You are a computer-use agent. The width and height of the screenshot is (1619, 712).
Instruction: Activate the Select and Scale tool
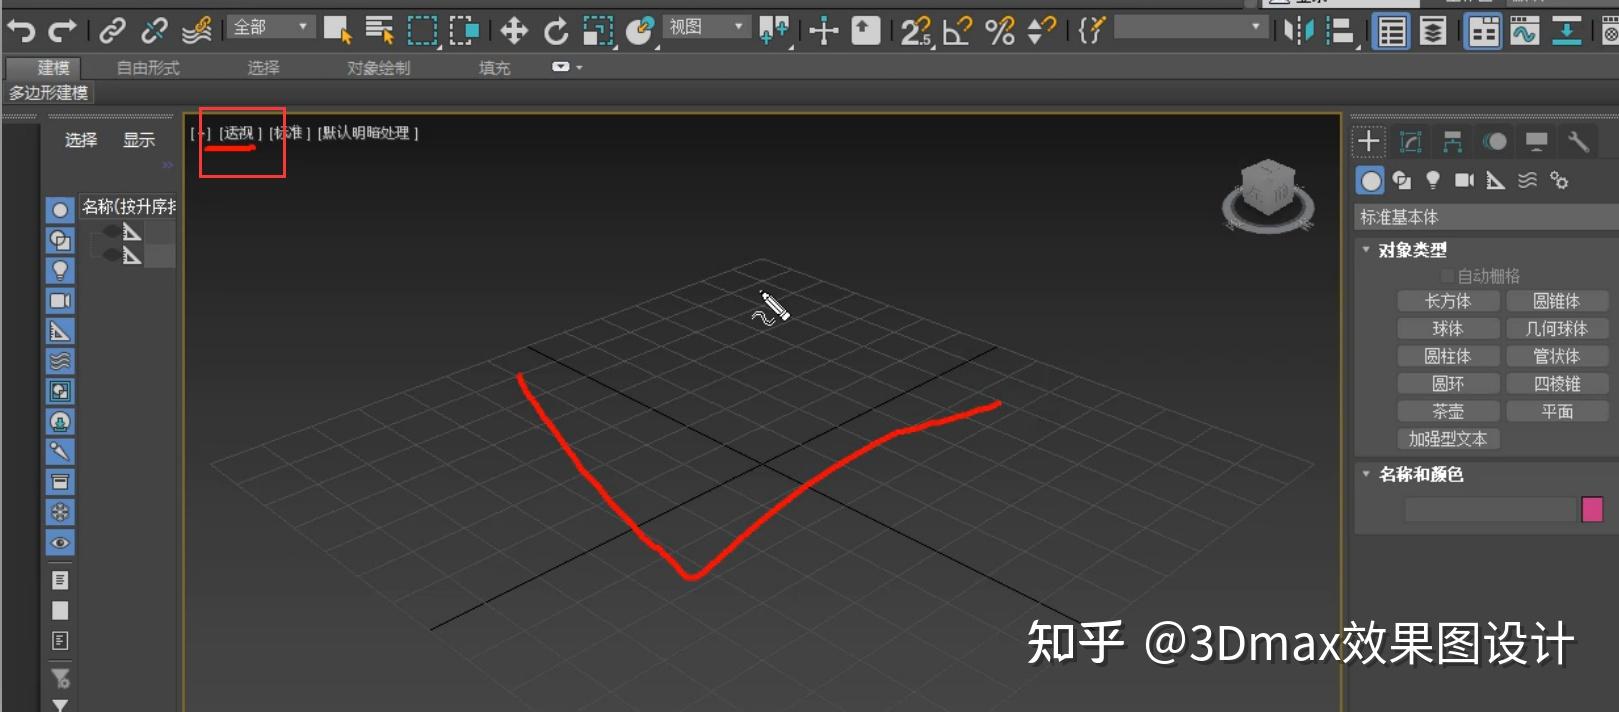598,31
